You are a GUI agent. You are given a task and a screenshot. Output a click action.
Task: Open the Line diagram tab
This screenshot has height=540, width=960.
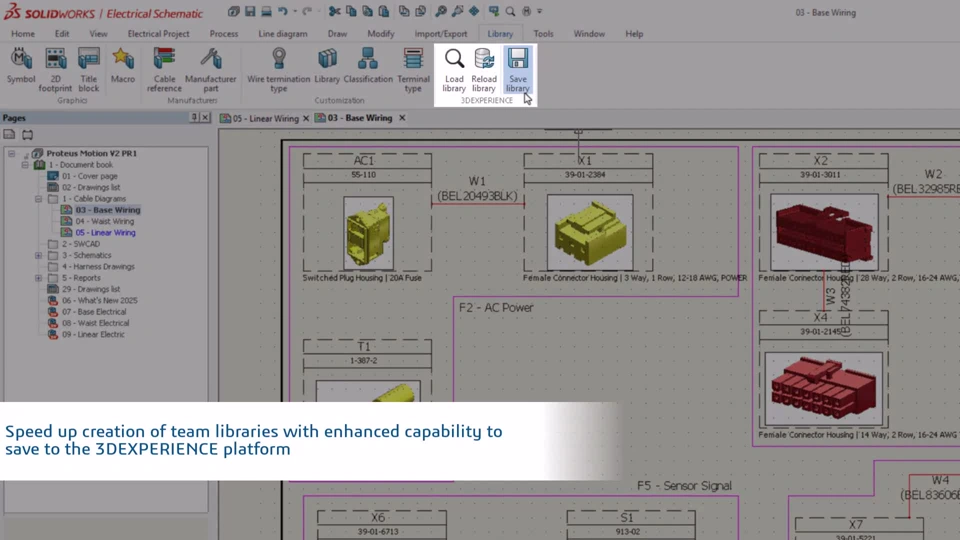click(x=282, y=34)
